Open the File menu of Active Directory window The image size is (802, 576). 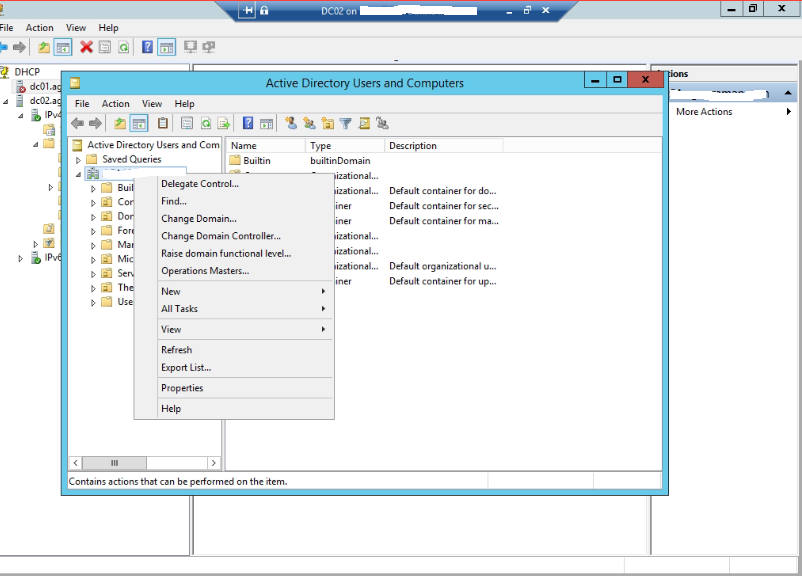(82, 104)
